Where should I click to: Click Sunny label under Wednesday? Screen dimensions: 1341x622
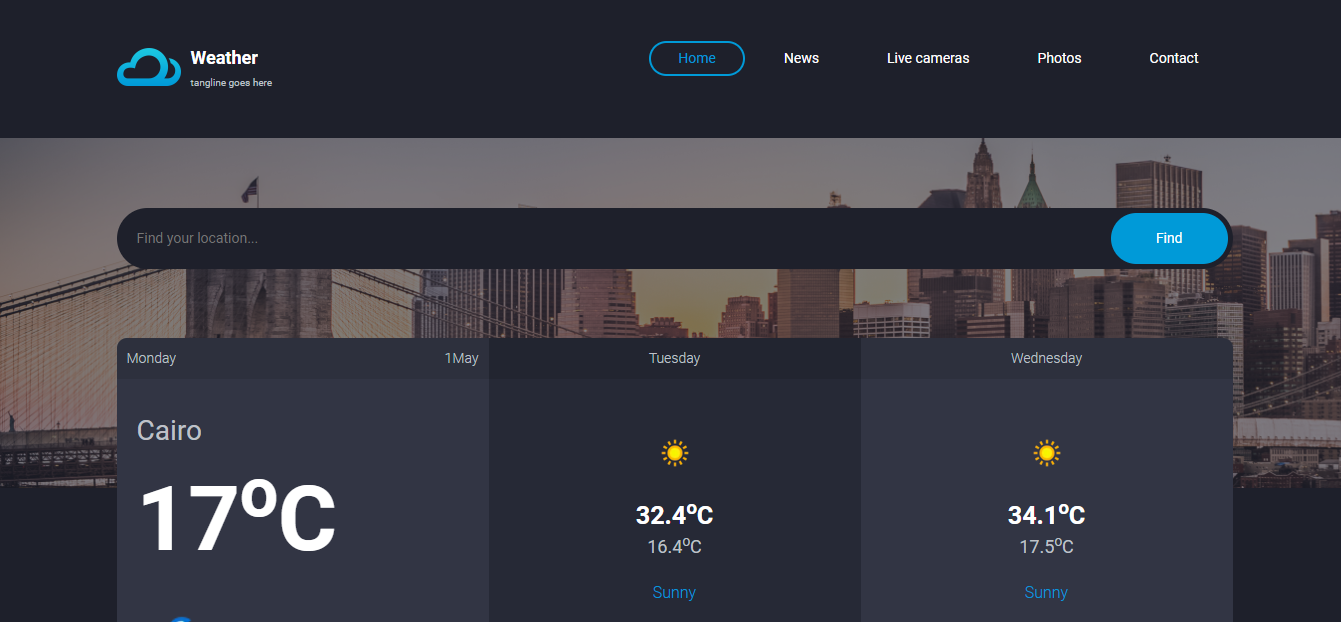point(1046,592)
